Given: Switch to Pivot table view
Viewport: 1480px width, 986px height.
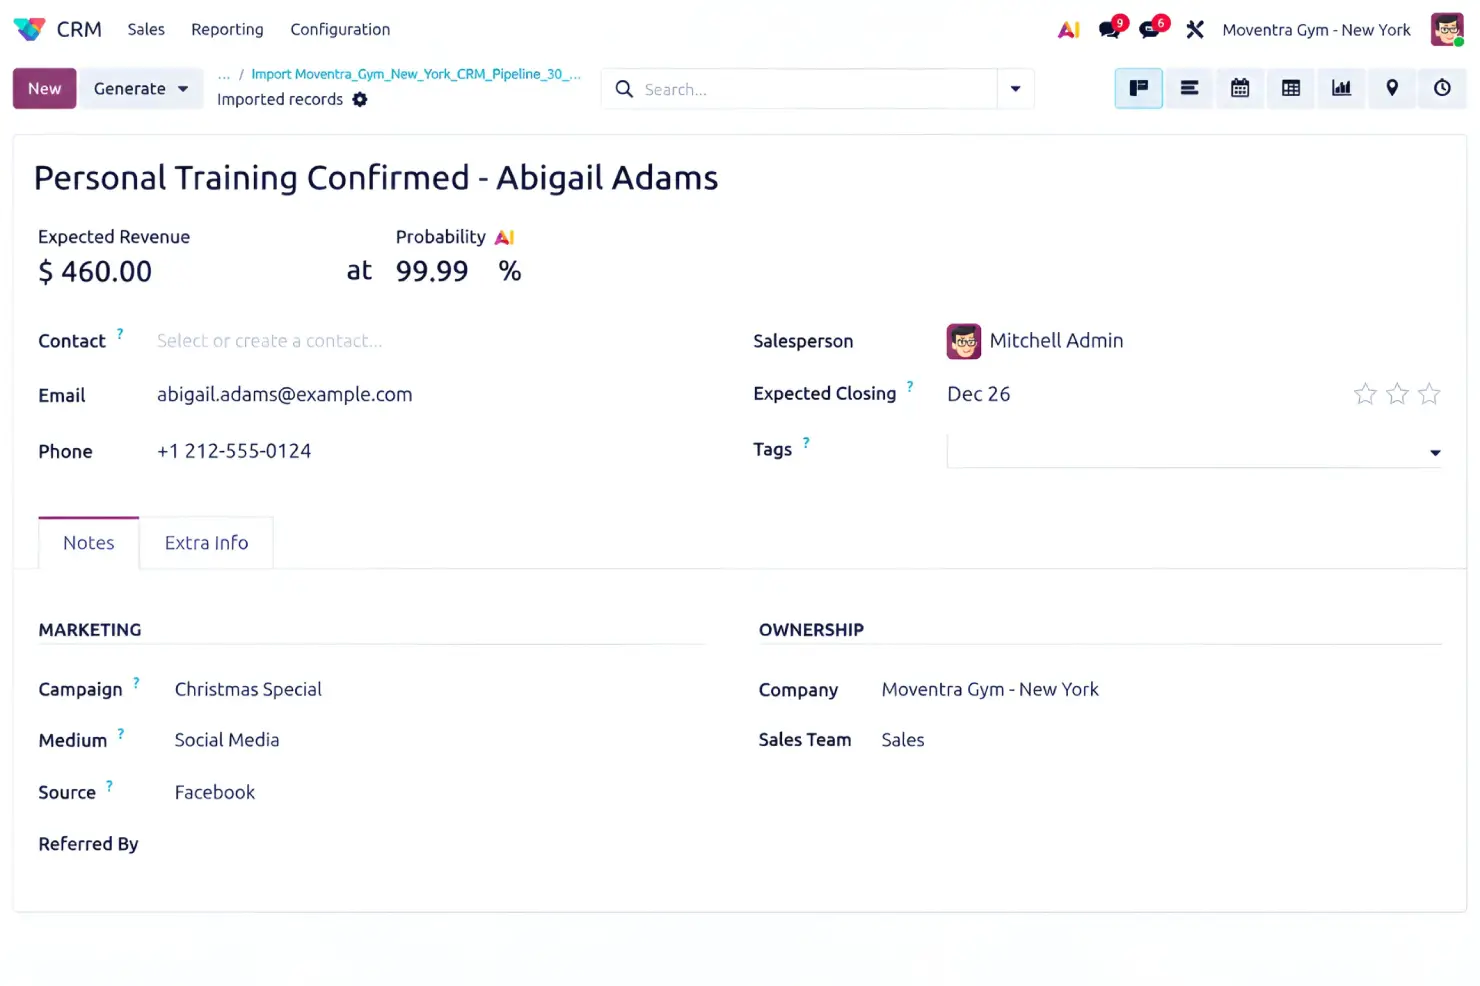Looking at the screenshot, I should [x=1291, y=88].
